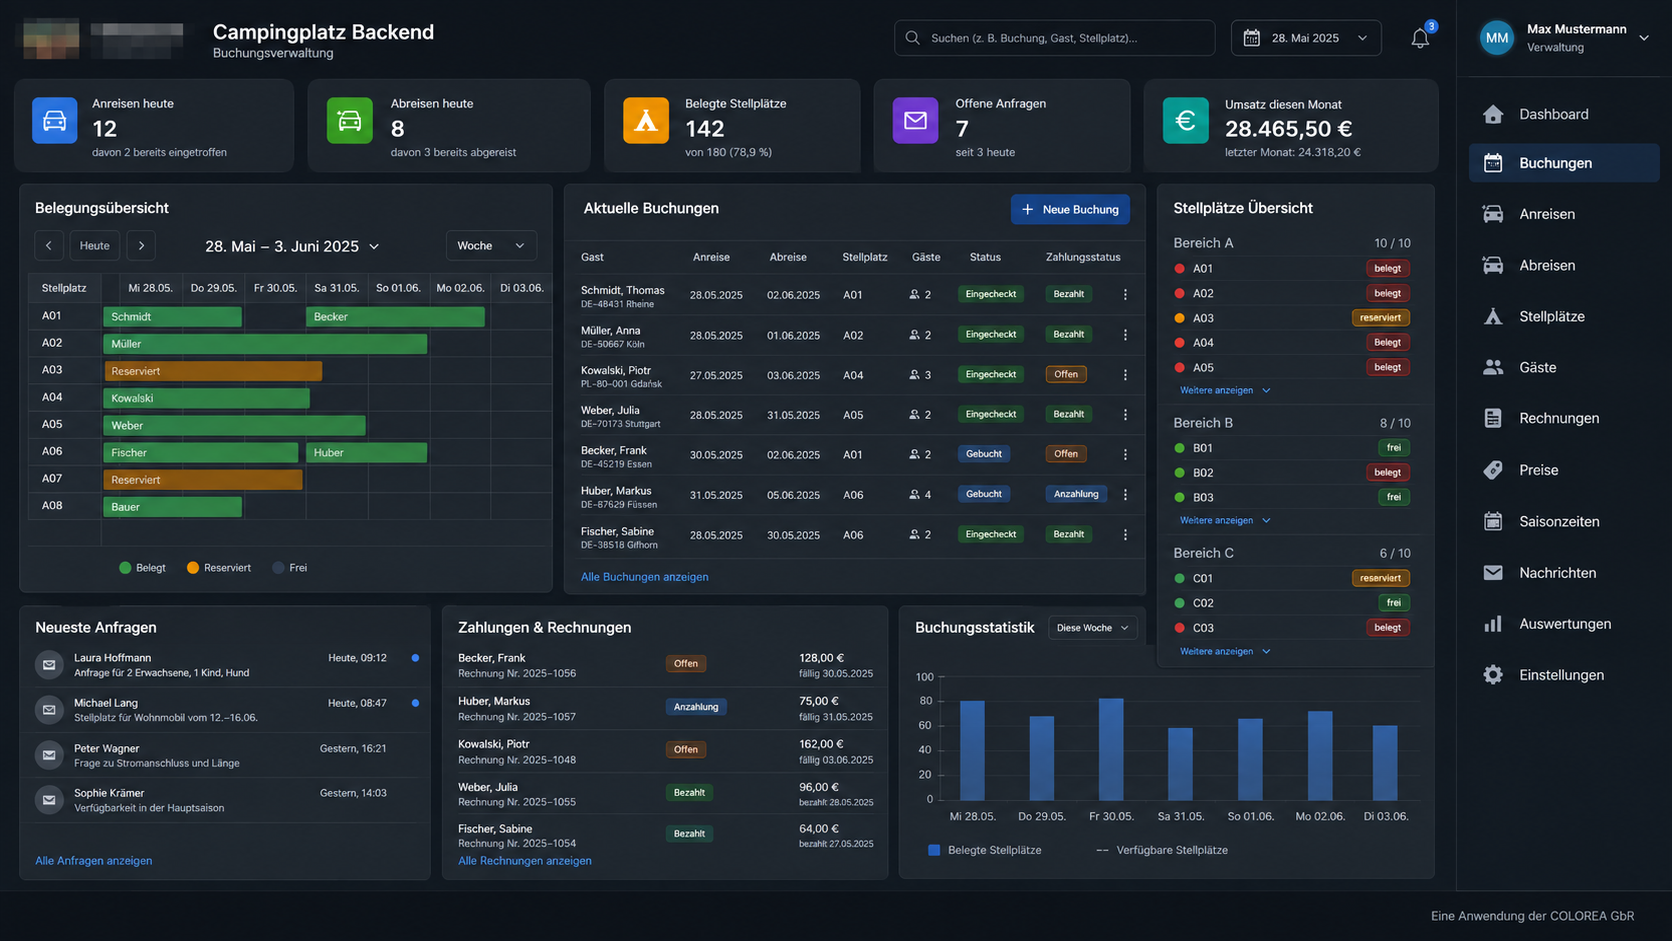The width and height of the screenshot is (1672, 941).
Task: Focus the Suchen search field
Action: pyautogui.click(x=1054, y=38)
